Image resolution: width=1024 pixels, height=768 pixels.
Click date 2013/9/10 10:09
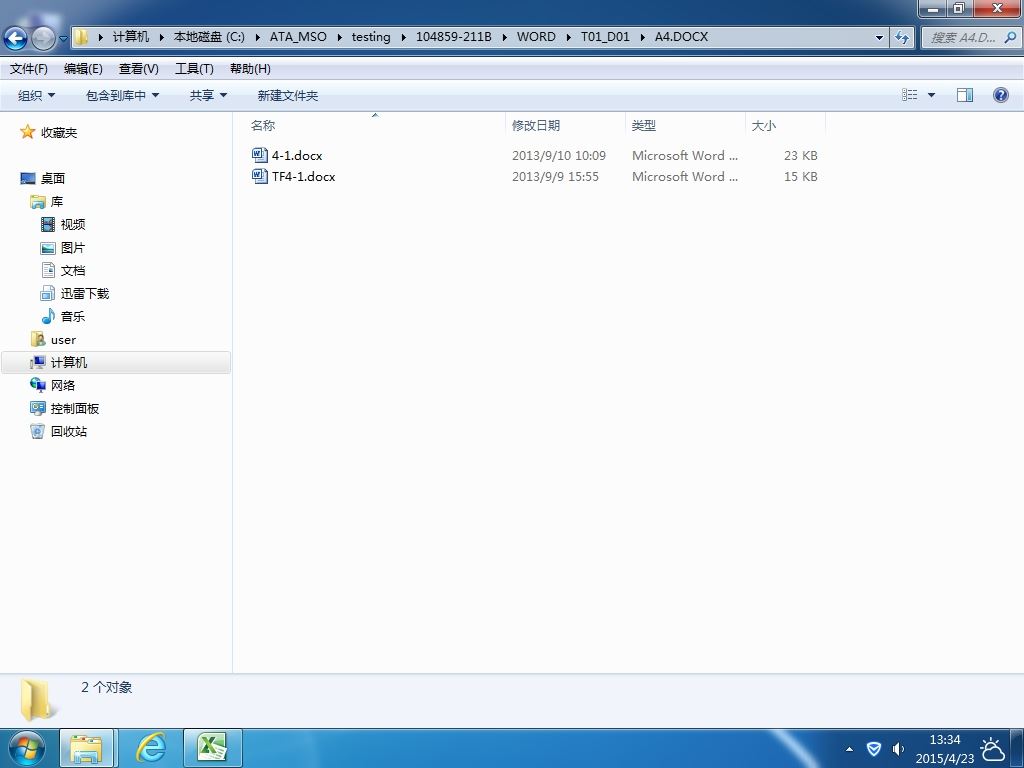[x=559, y=155]
